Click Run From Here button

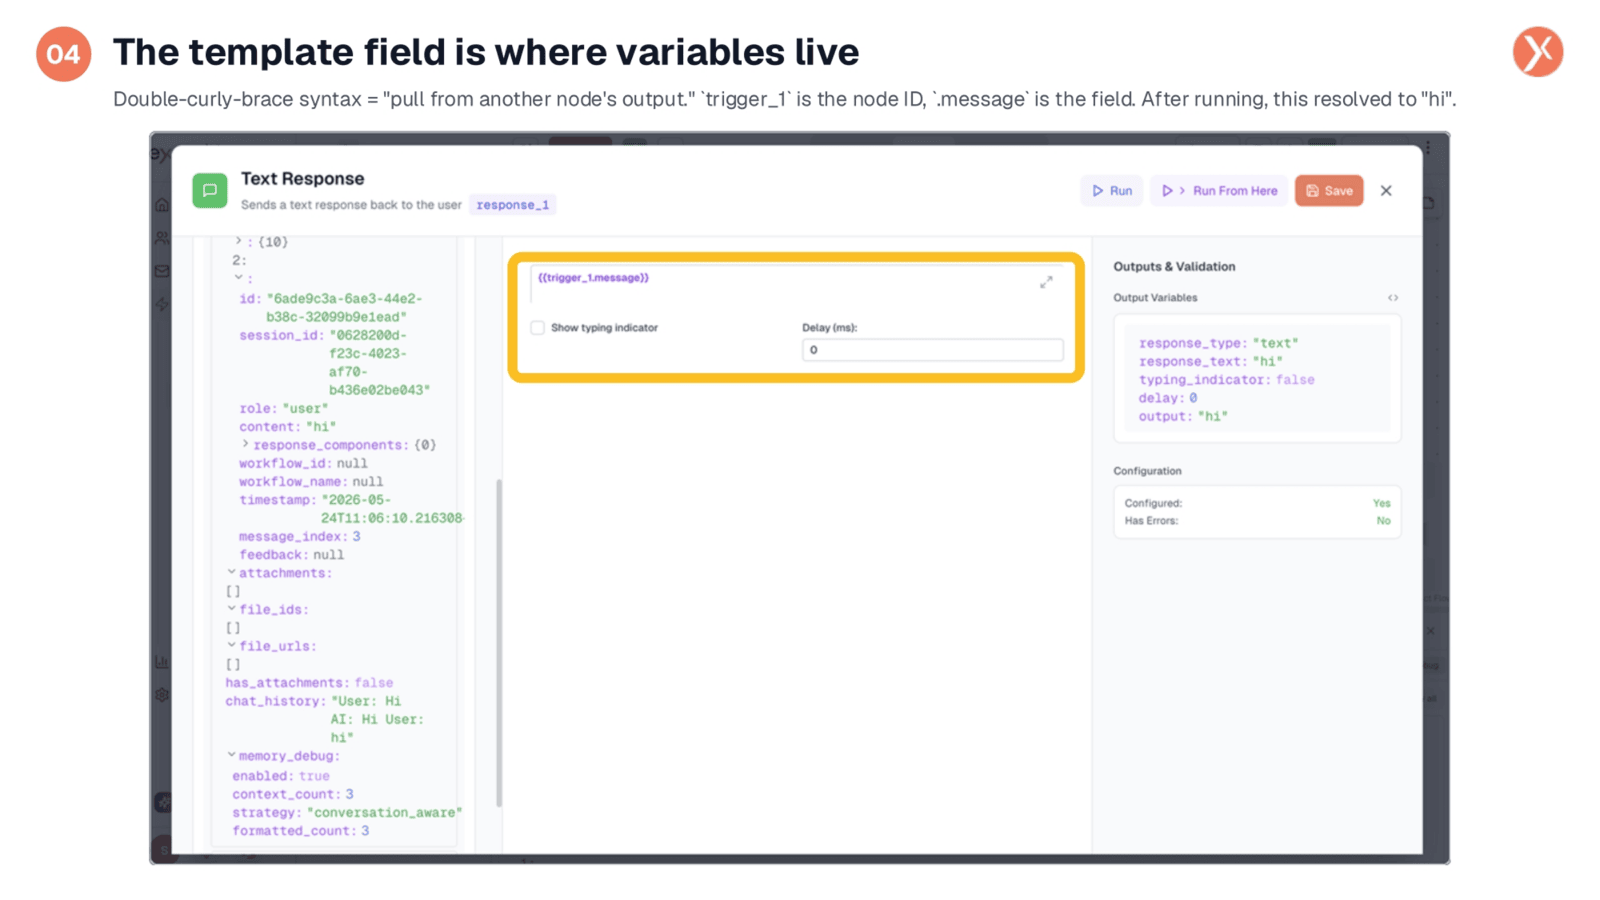coord(1219,191)
